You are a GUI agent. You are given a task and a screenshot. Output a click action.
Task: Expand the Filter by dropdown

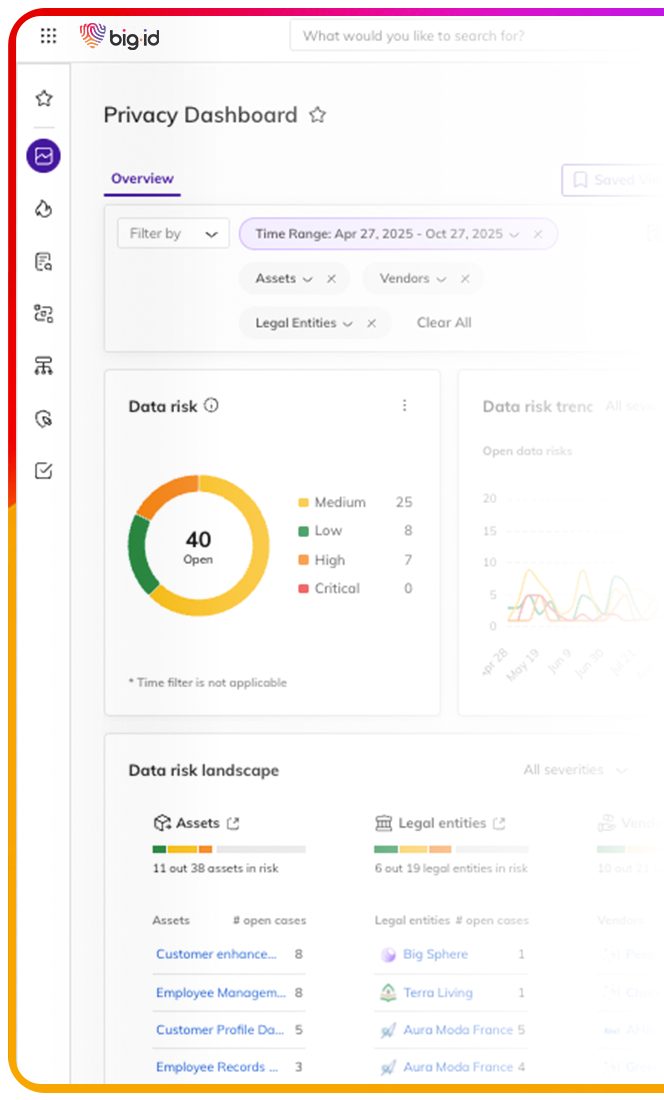pyautogui.click(x=173, y=234)
